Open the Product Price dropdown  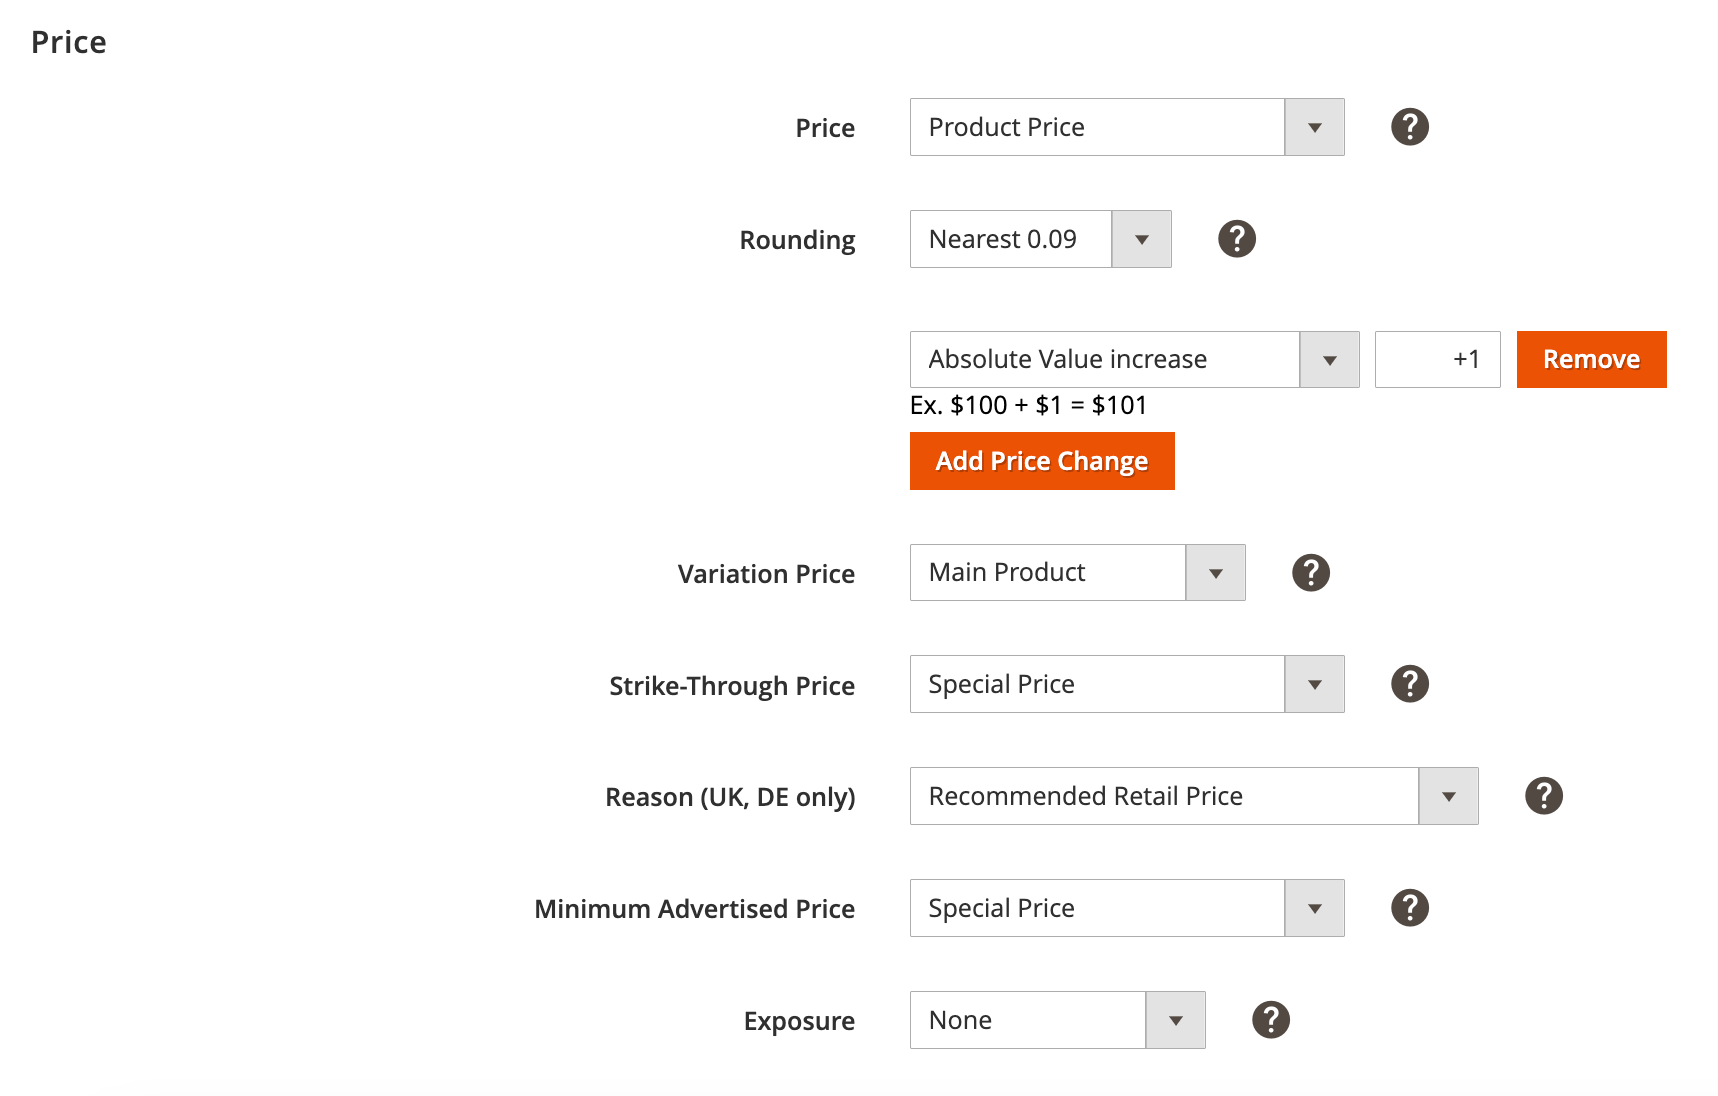point(1126,127)
